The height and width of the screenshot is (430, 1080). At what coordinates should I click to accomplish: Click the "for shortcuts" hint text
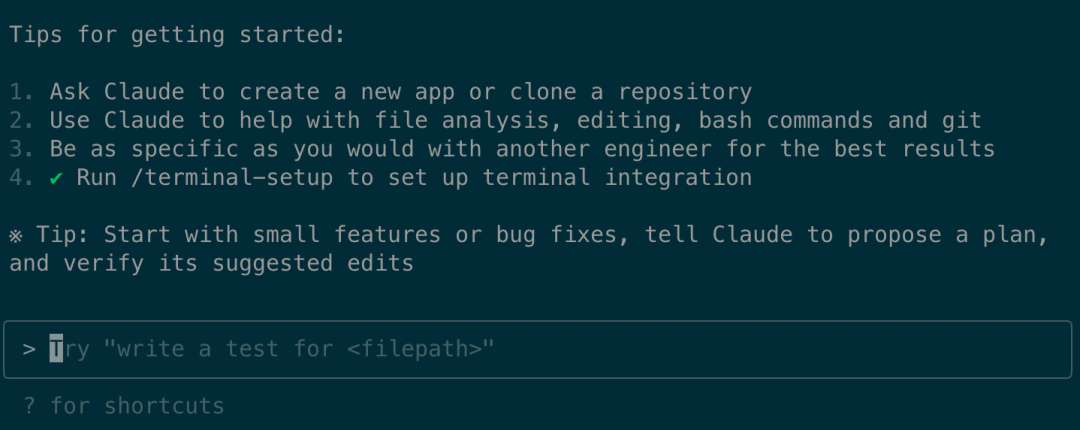click(x=137, y=405)
